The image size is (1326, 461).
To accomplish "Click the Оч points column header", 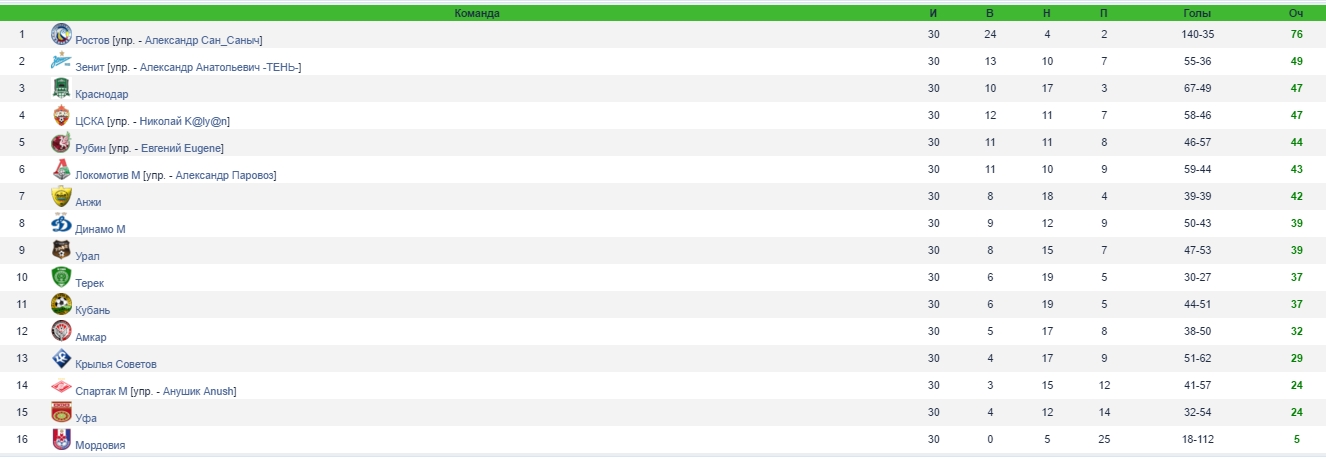I will [x=1296, y=13].
